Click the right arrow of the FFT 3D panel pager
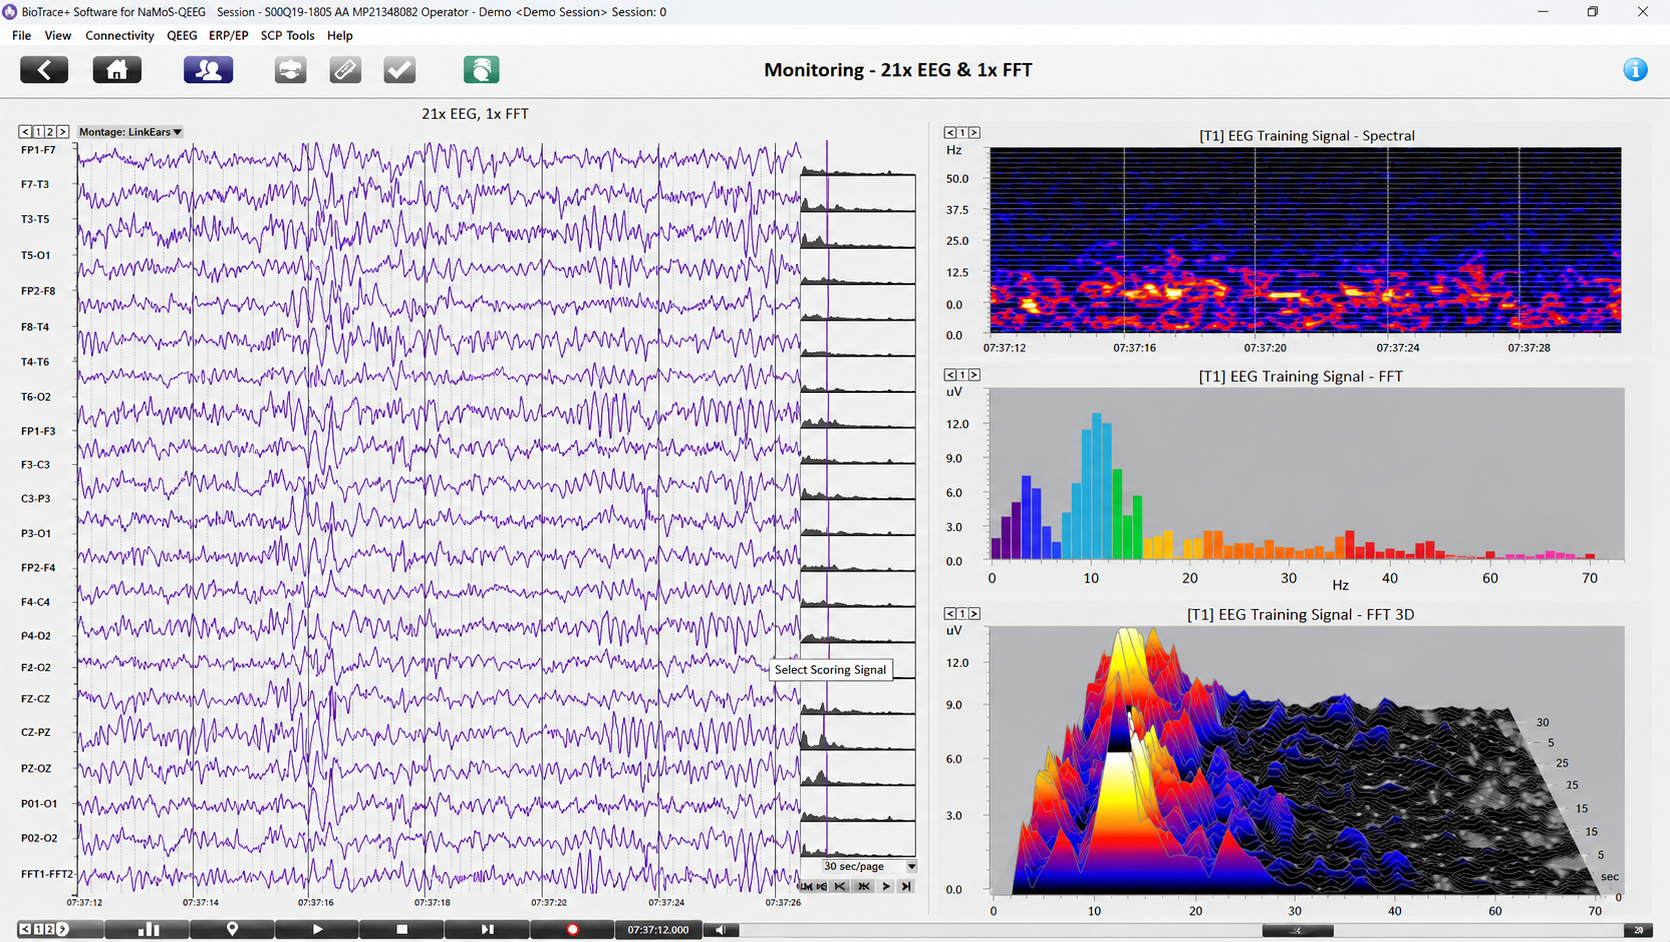The width and height of the screenshot is (1670, 942). click(x=975, y=614)
